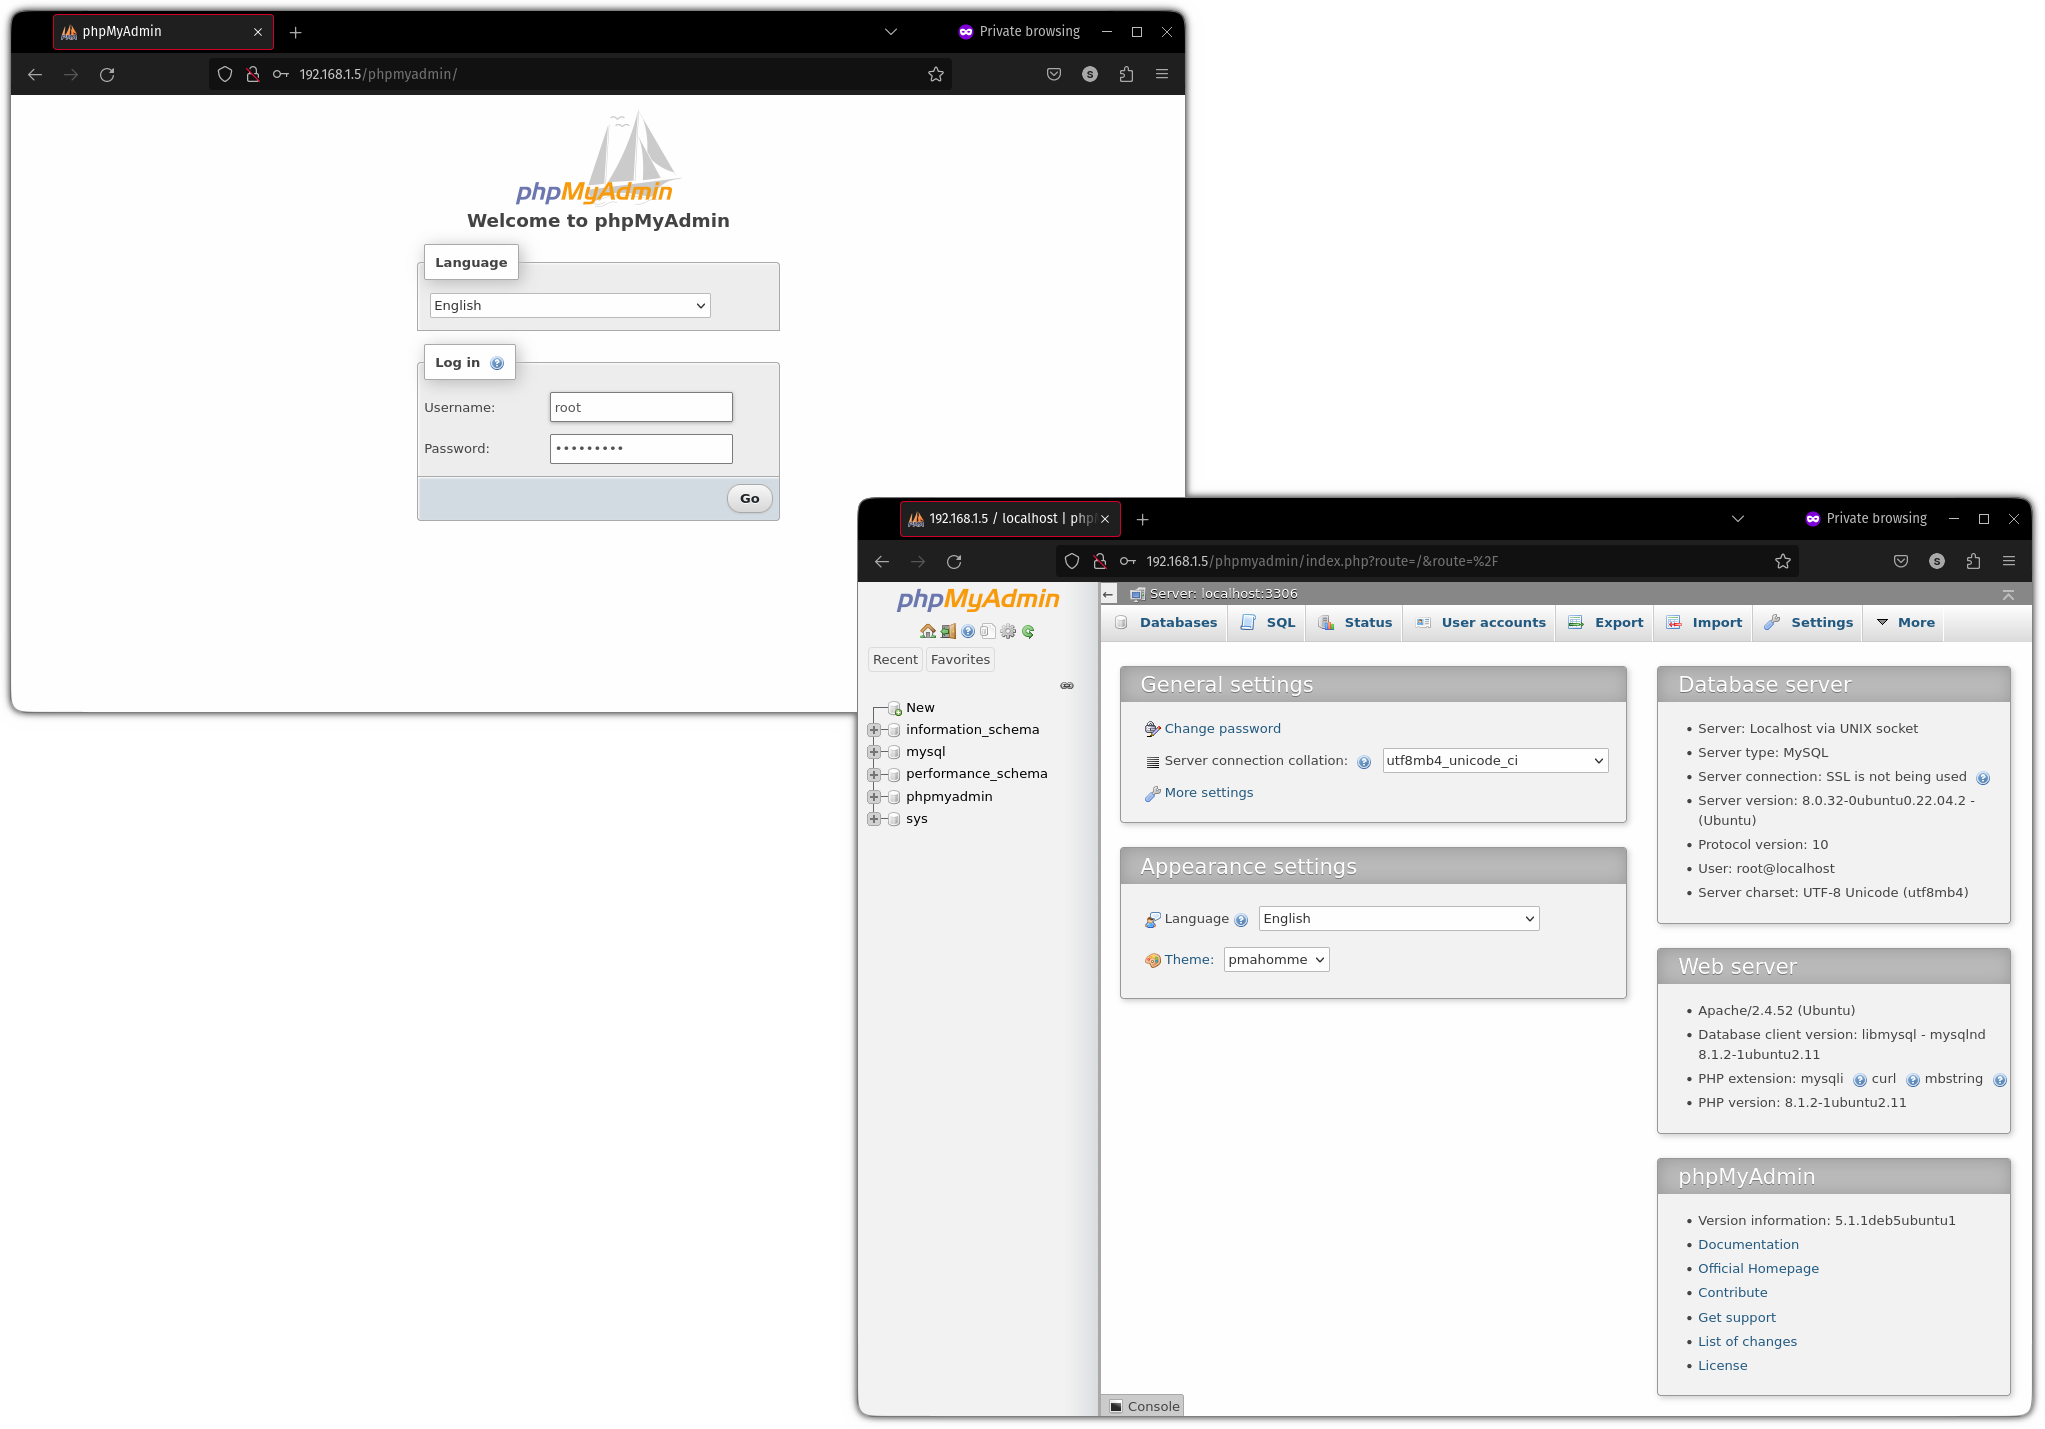Click the Home icon in phpMyAdmin sidebar
The image size is (2045, 1429).
click(x=927, y=631)
